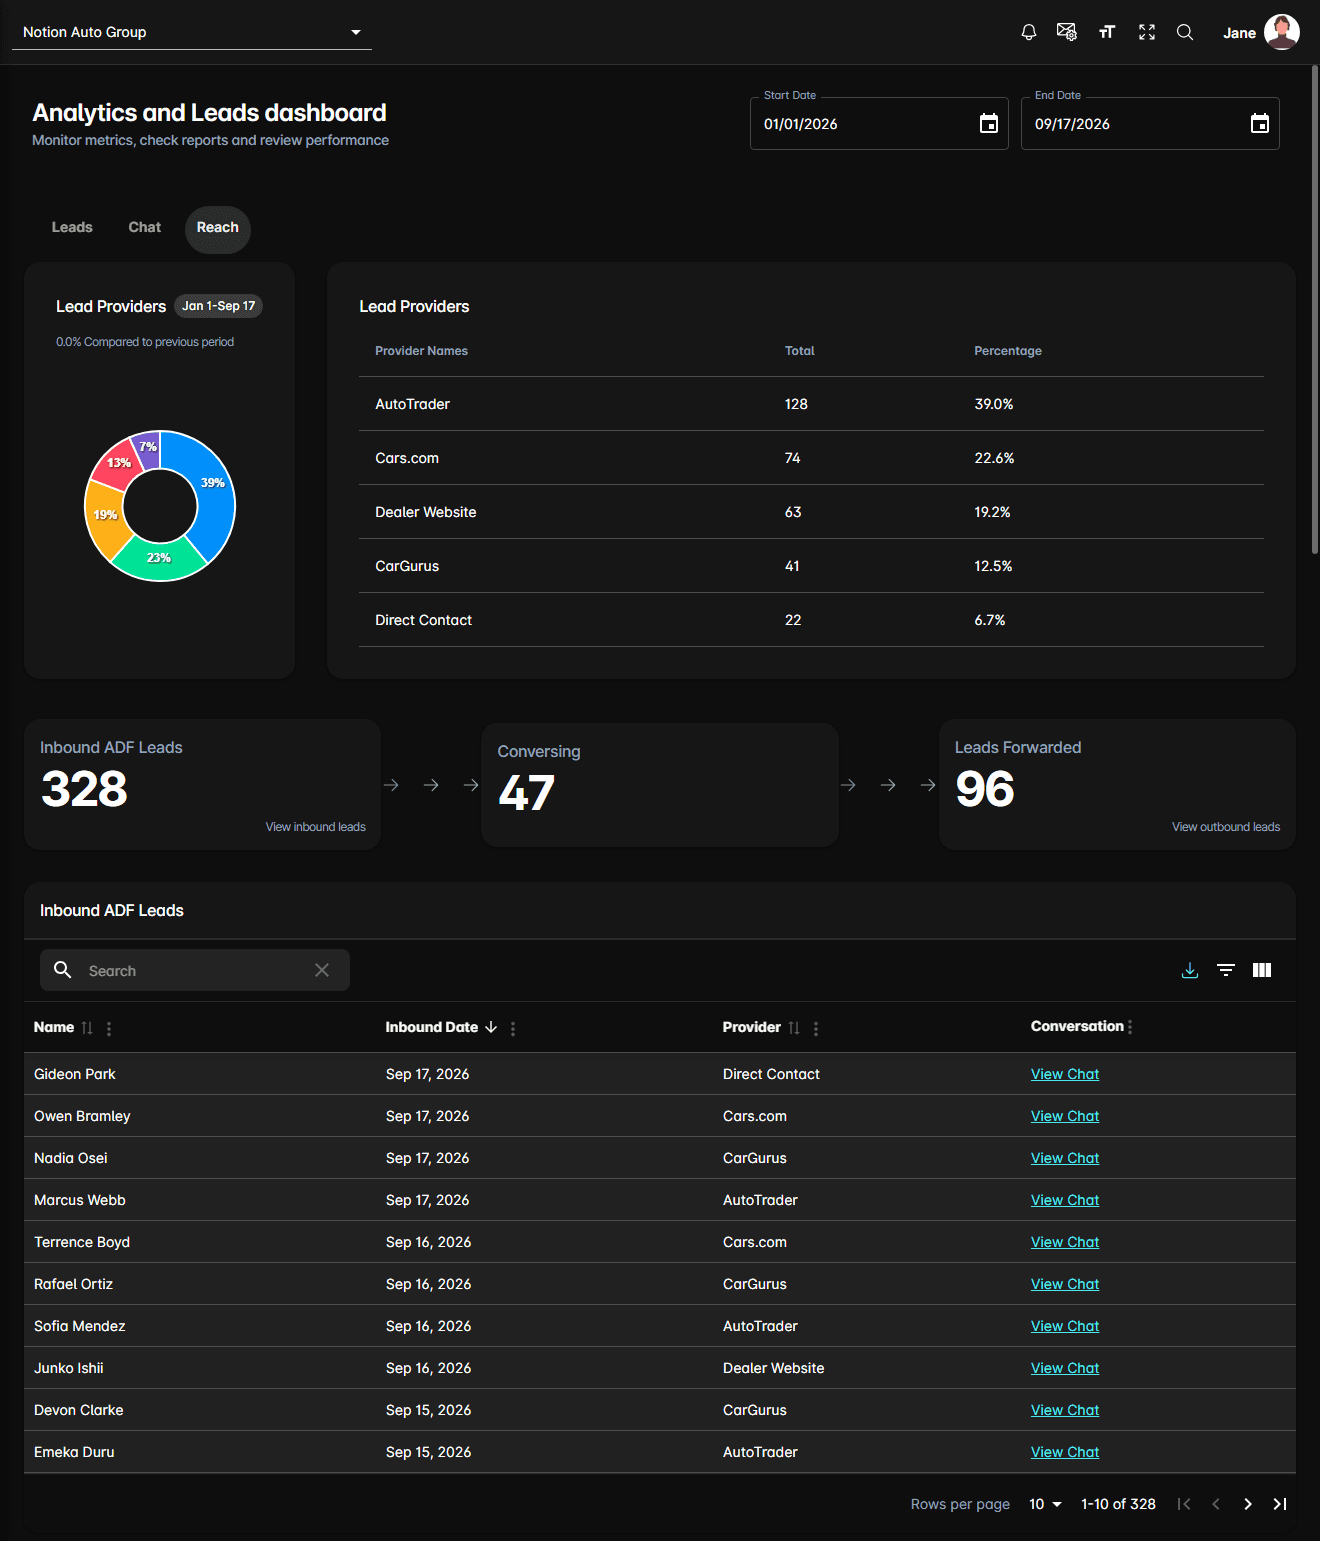The image size is (1320, 1541).
Task: Open mail settings icon in header
Action: tap(1067, 32)
